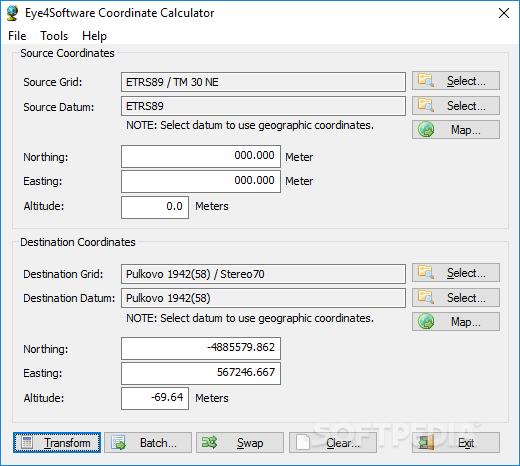
Task: Click Select button for Destination Grid
Action: [456, 273]
